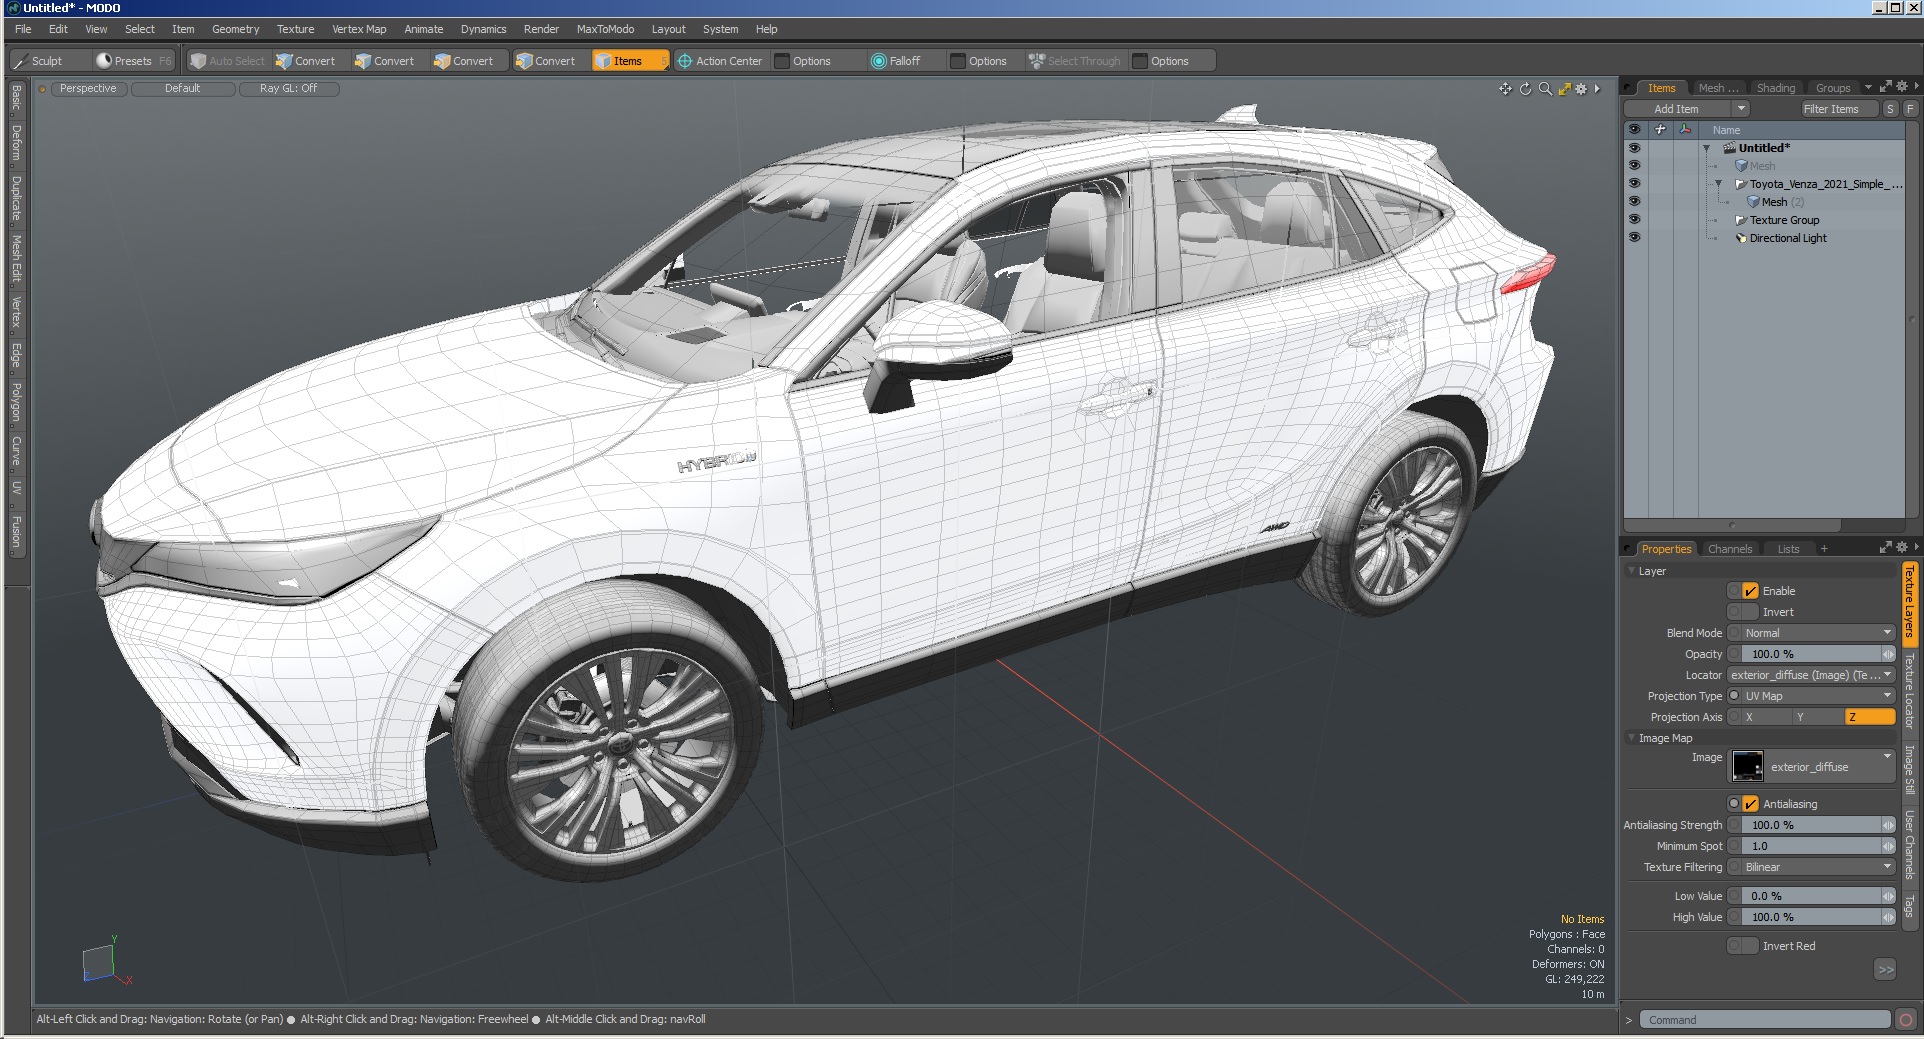The width and height of the screenshot is (1924, 1039).
Task: Click the axis/reference column header icon
Action: pos(1685,129)
